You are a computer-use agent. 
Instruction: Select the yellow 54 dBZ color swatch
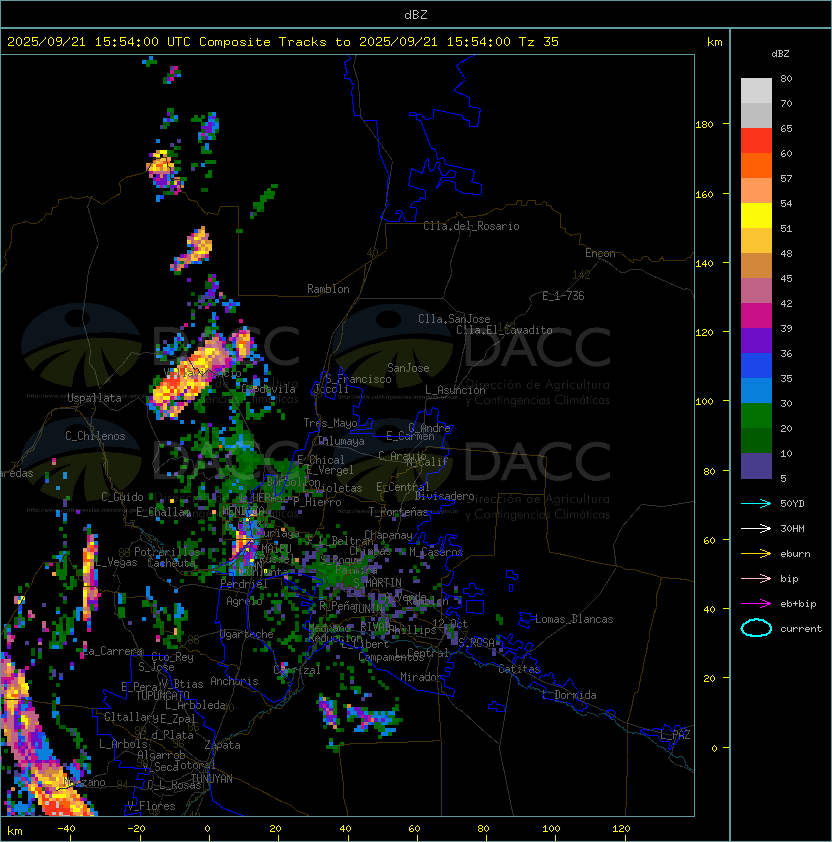tap(756, 215)
